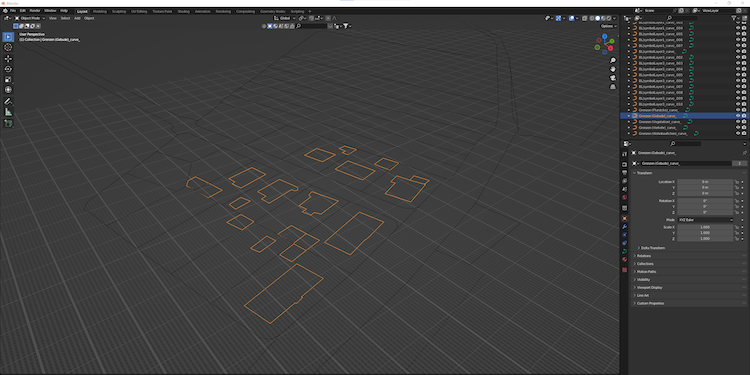The height and width of the screenshot is (375, 750).
Task: Open the Add menu in viewport header
Action: point(77,18)
